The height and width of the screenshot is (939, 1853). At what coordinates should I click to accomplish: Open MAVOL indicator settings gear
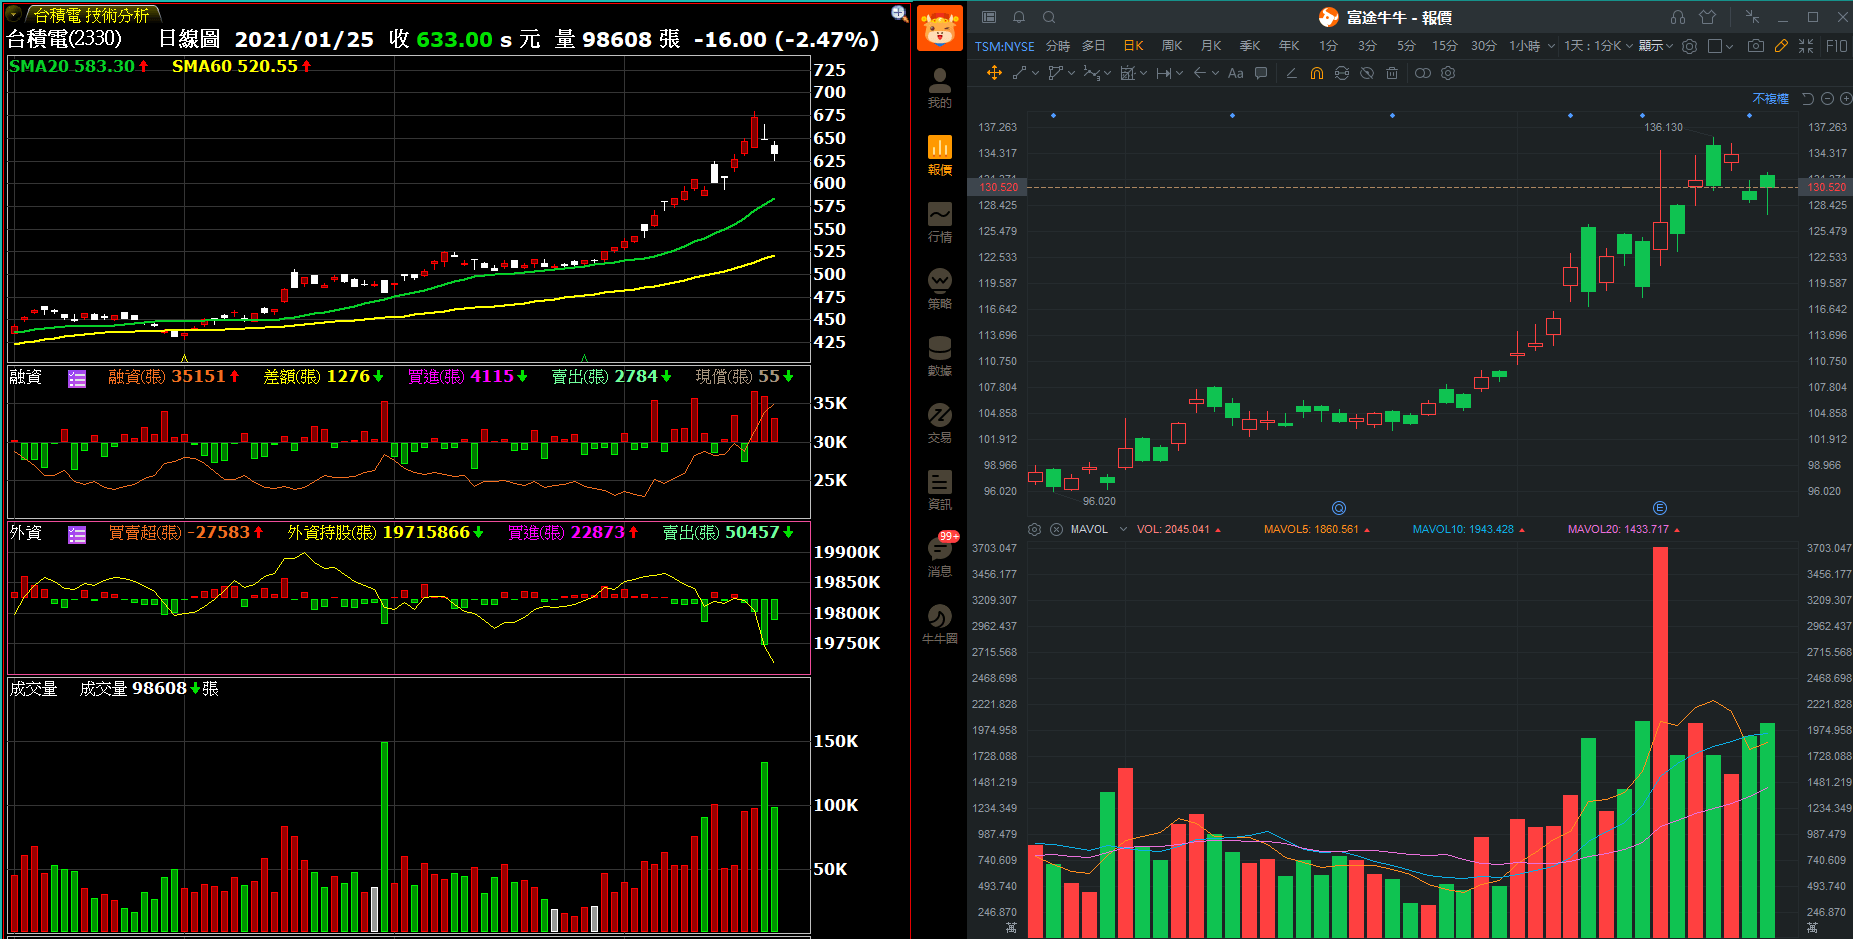click(1035, 529)
